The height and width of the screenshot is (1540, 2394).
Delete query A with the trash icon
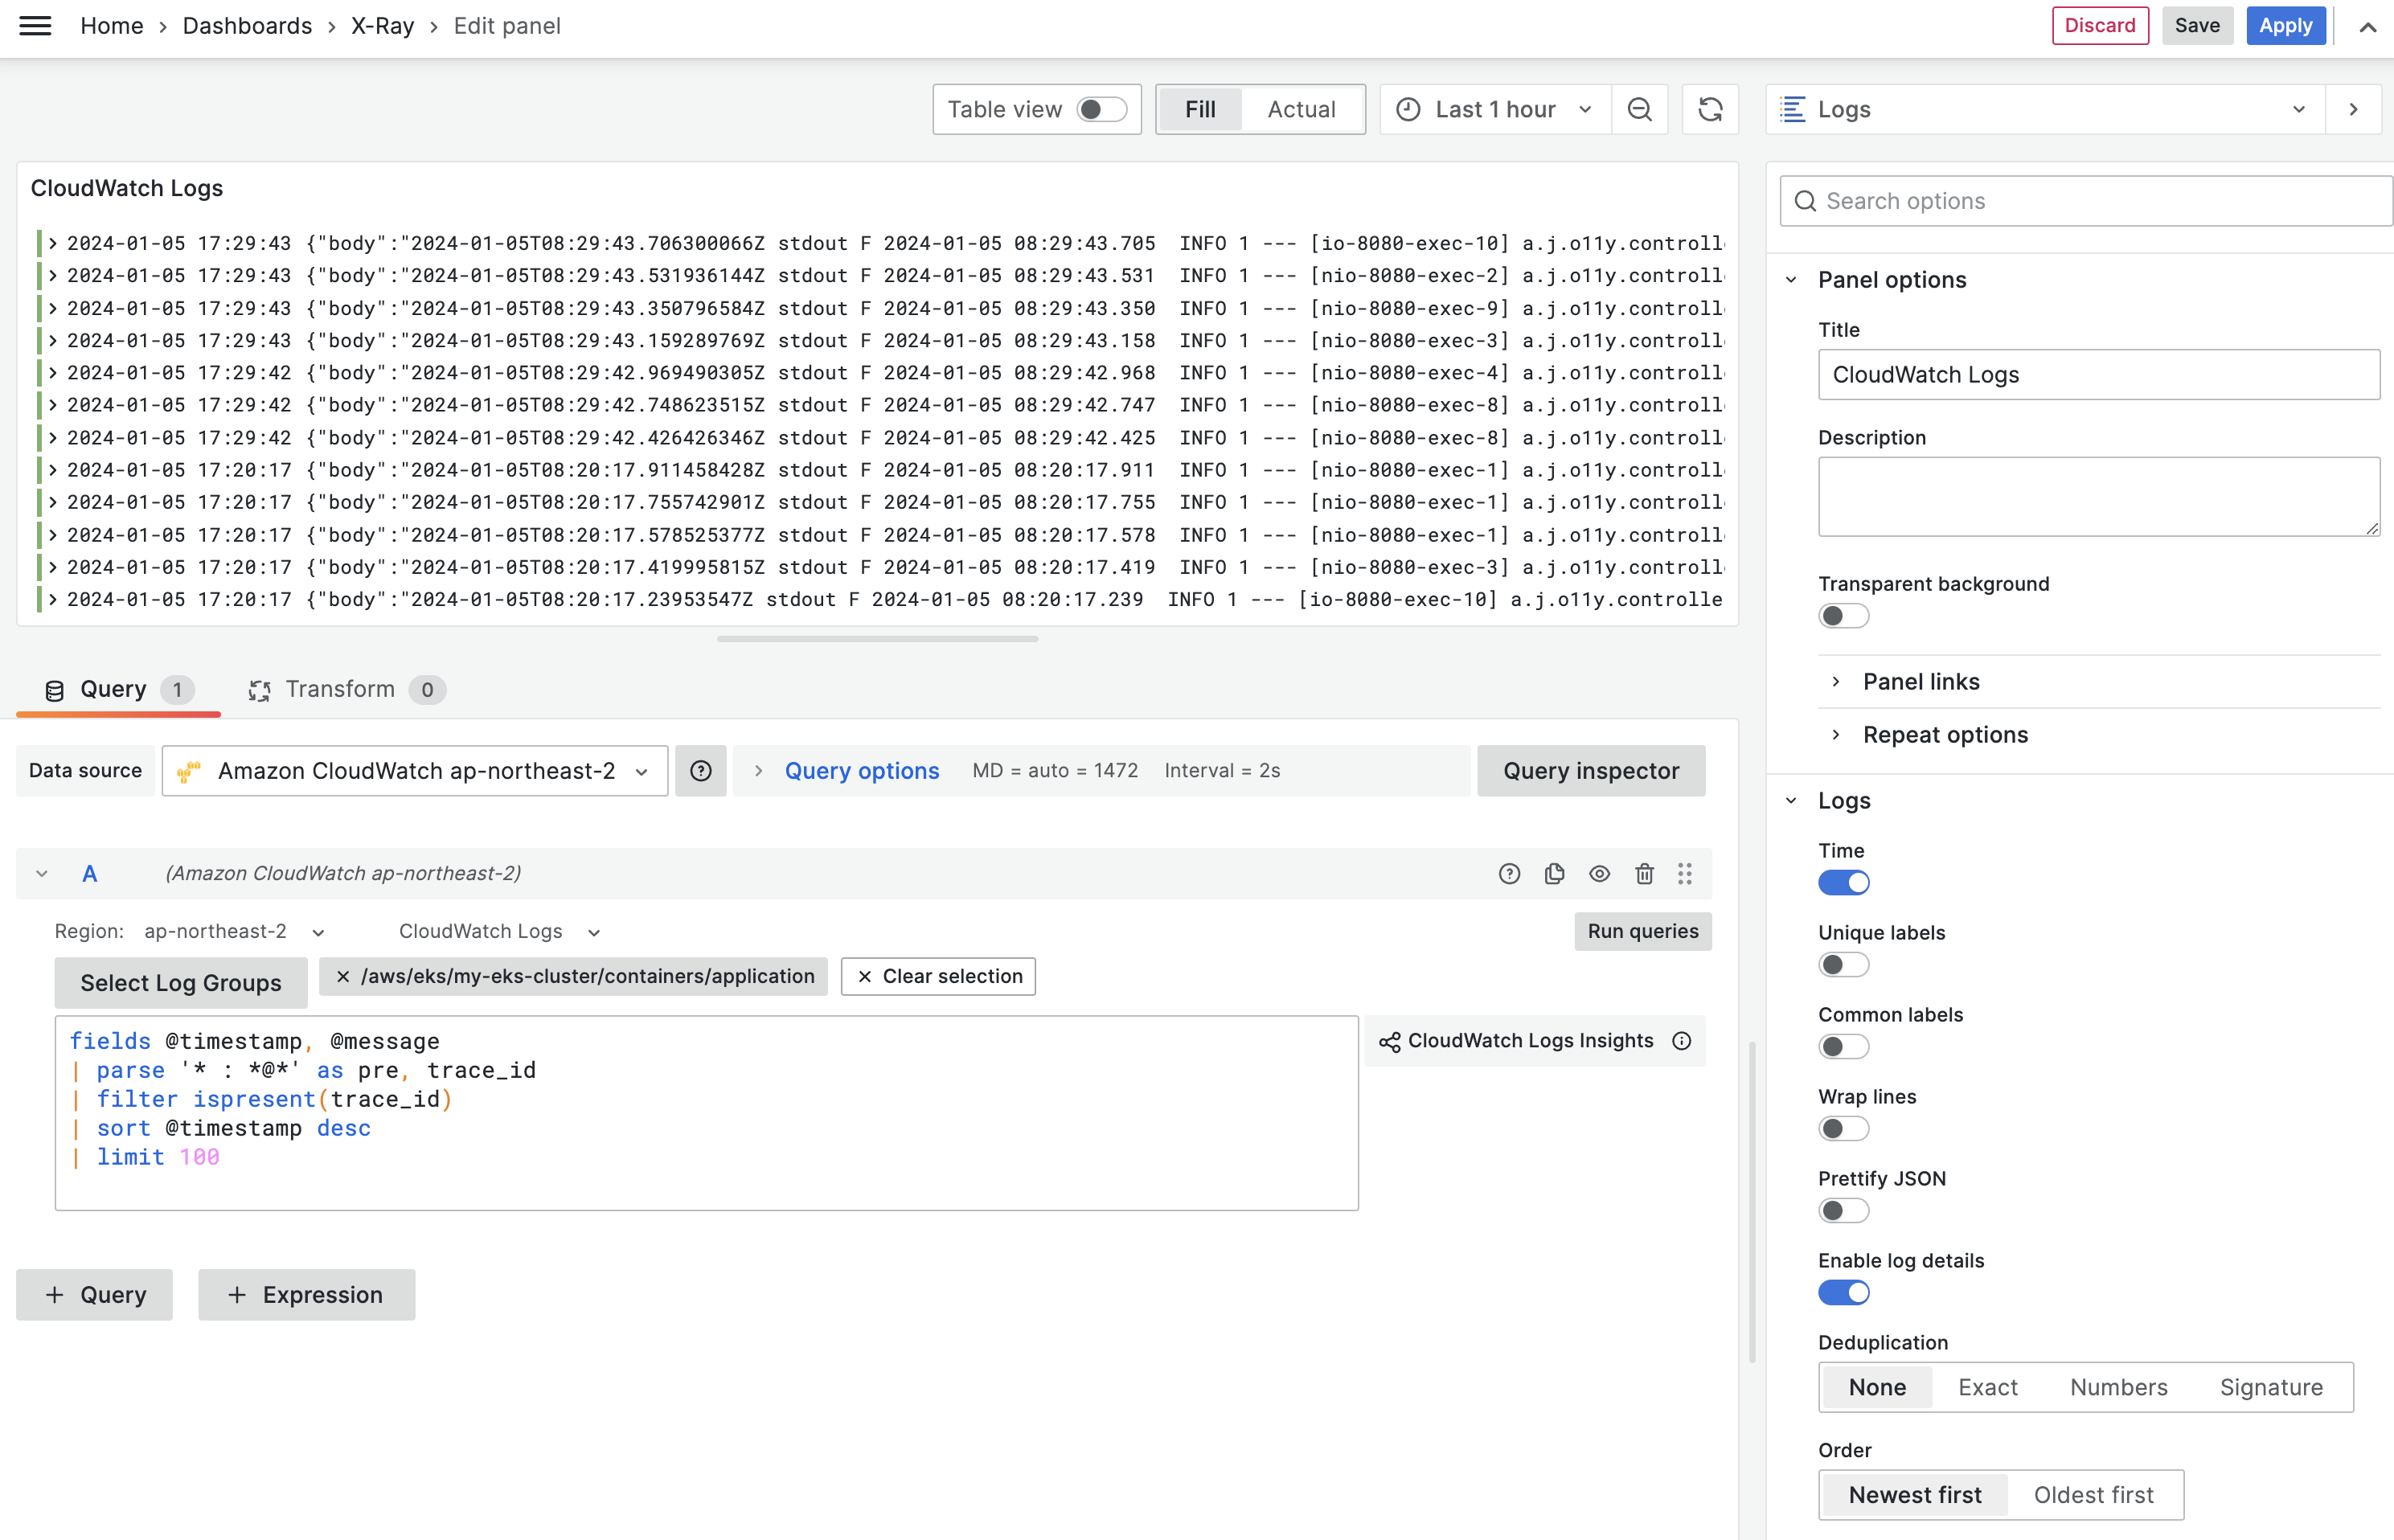tap(1644, 873)
